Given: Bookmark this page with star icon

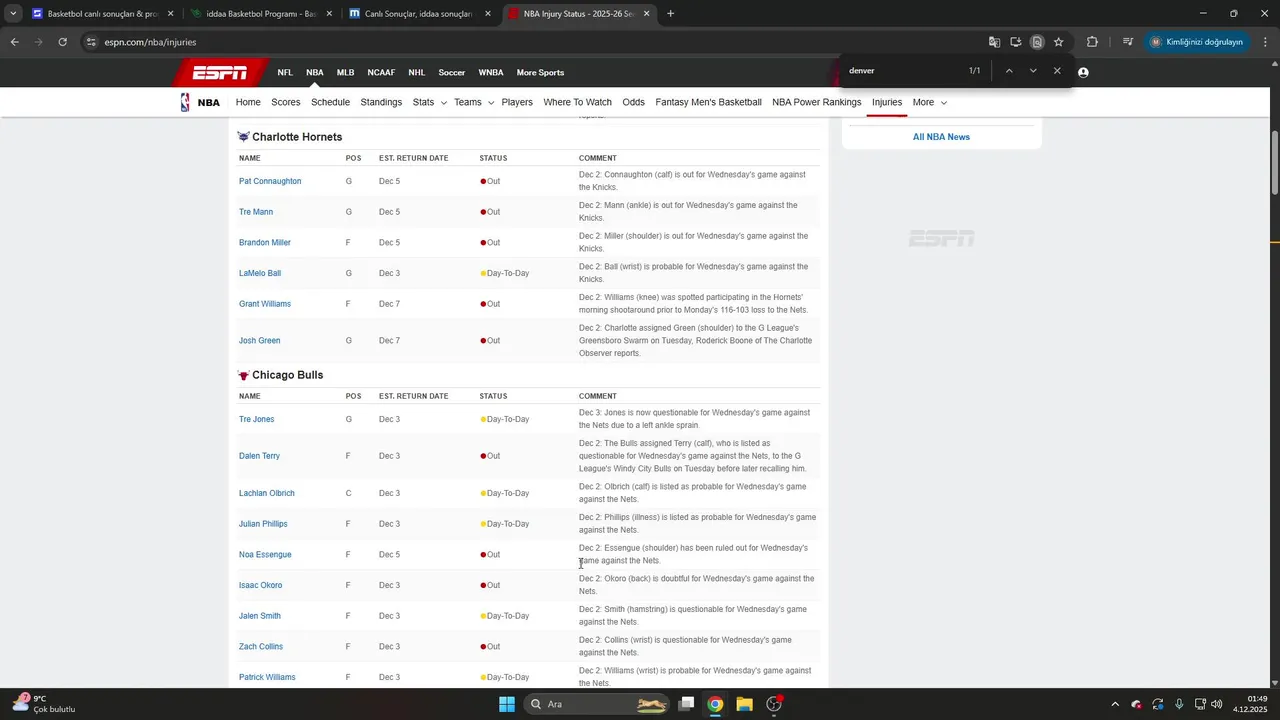Looking at the screenshot, I should click(x=1058, y=42).
